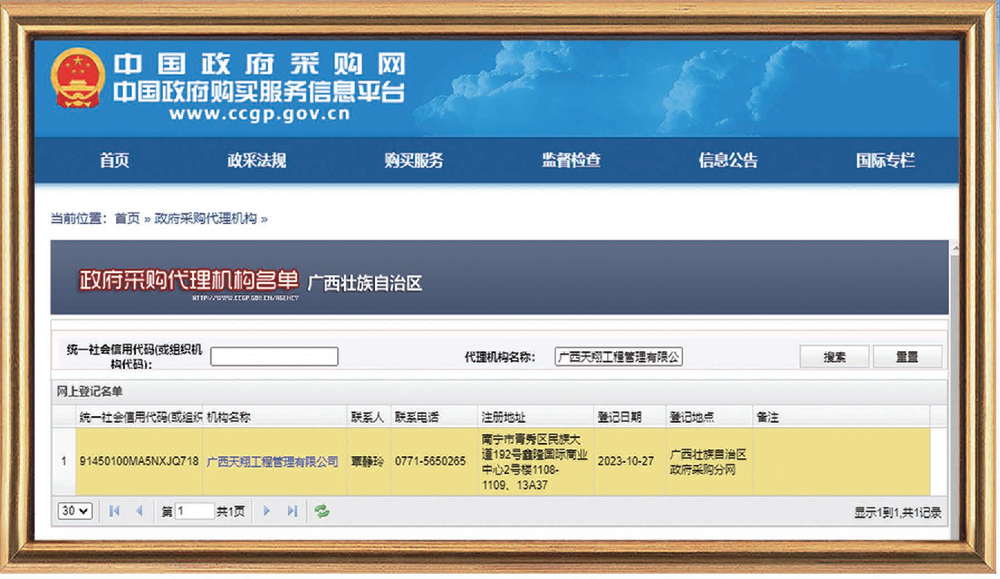Click the 登记地点 column header
Screen dimensions: 1000x579
click(709, 417)
